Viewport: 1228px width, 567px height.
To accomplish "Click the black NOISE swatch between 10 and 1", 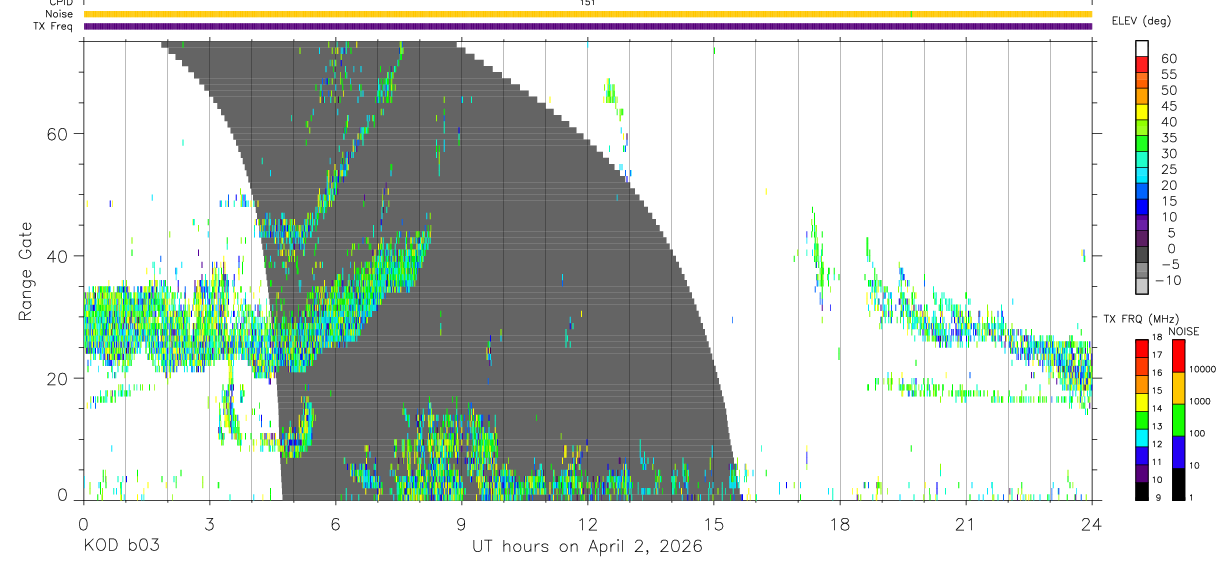I will pos(1178,483).
